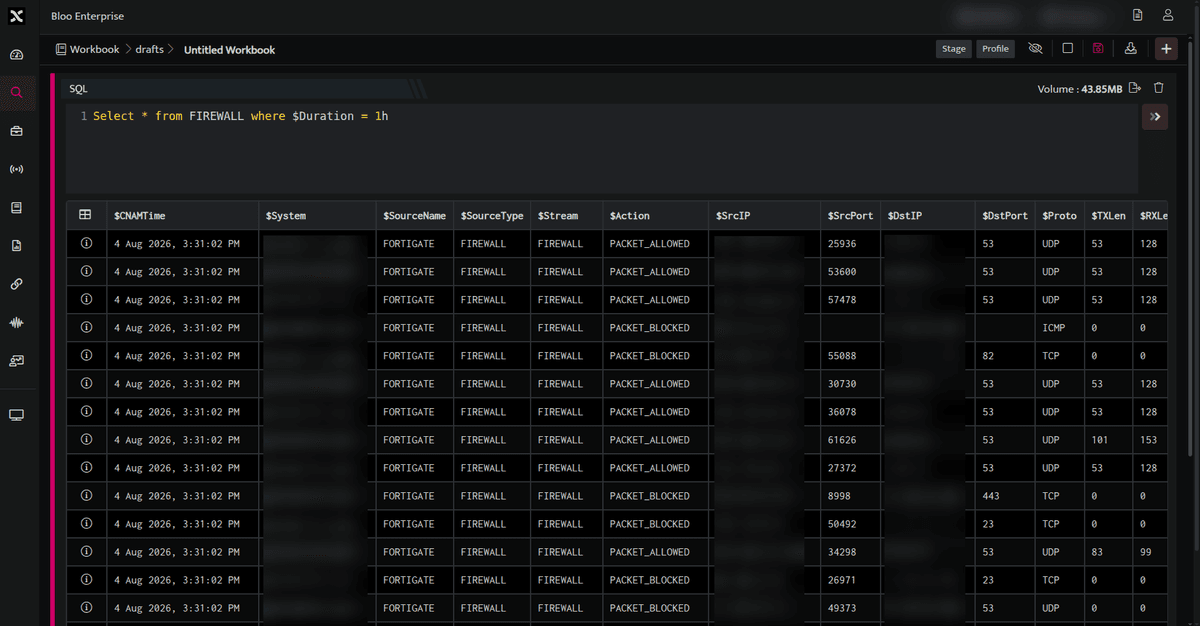This screenshot has height=626, width=1200.
Task: Toggle the crossed-eye visibility icon
Action: click(1035, 48)
